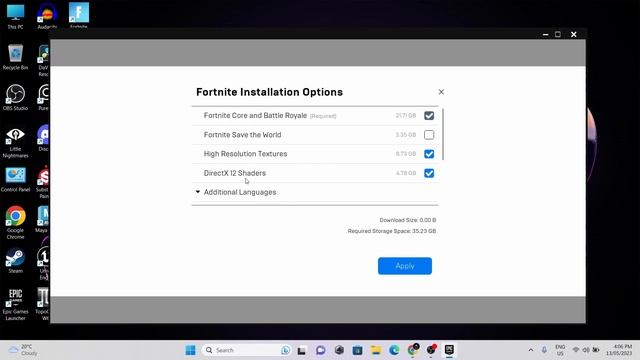Open Discord desktop shortcut

(43, 138)
